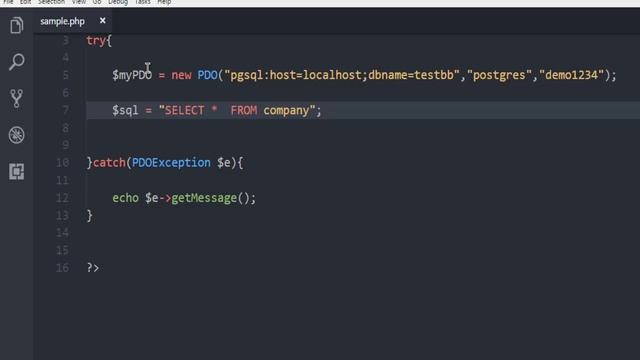The image size is (640, 360).
Task: Click the getMessage method call
Action: [204, 198]
